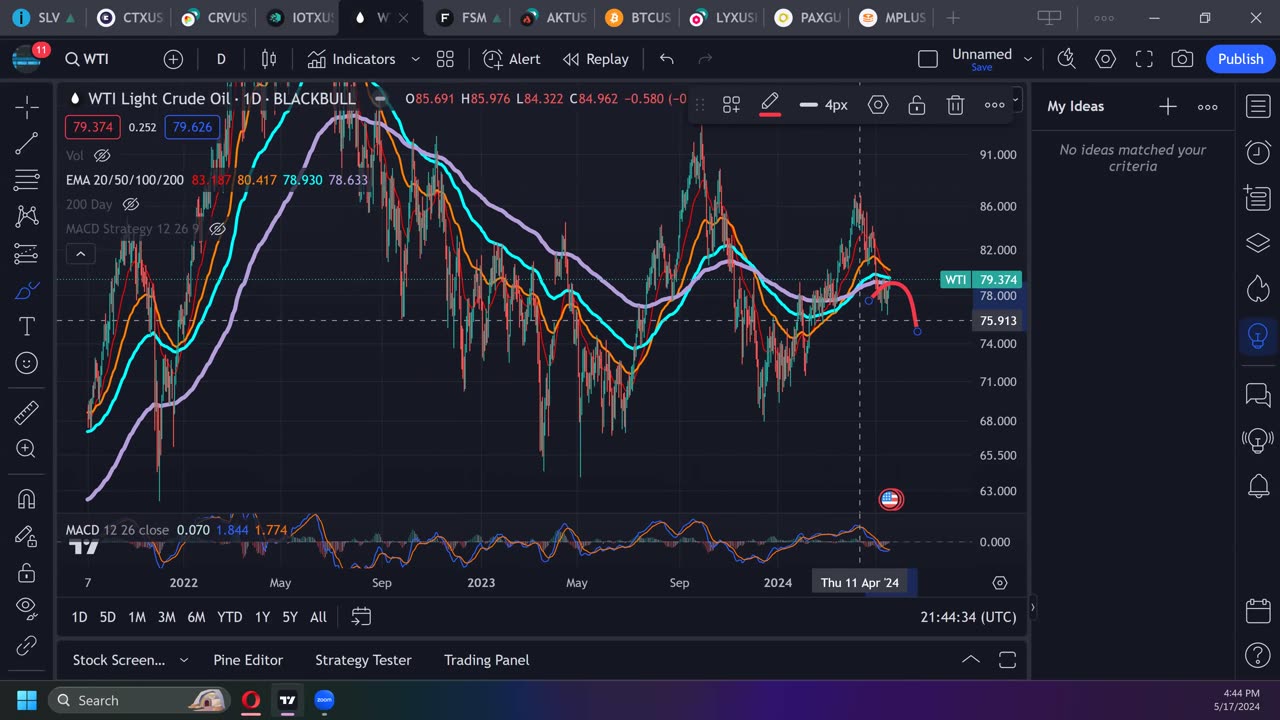
Task: Publish the chart idea
Action: (x=1241, y=59)
